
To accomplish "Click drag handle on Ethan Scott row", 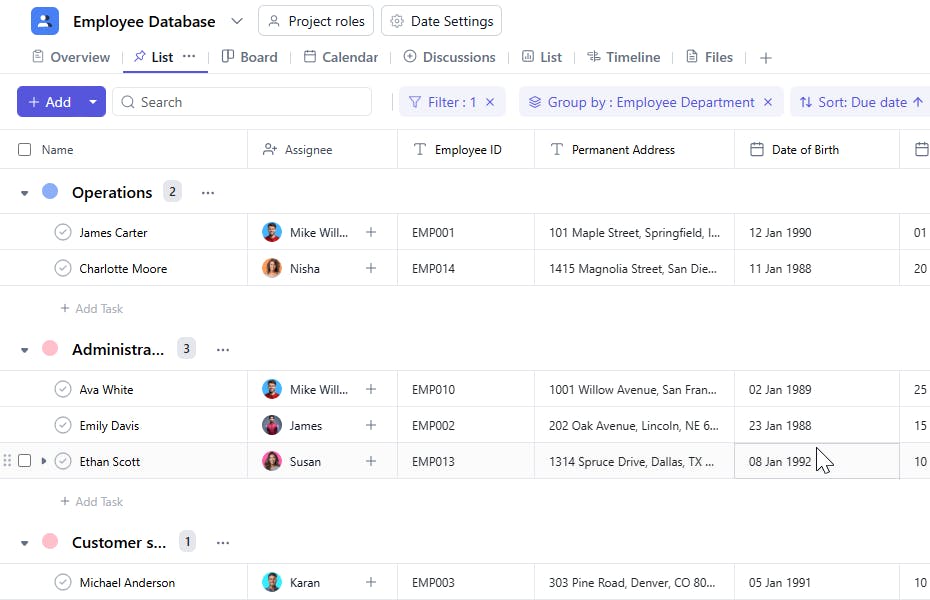I will [8, 461].
